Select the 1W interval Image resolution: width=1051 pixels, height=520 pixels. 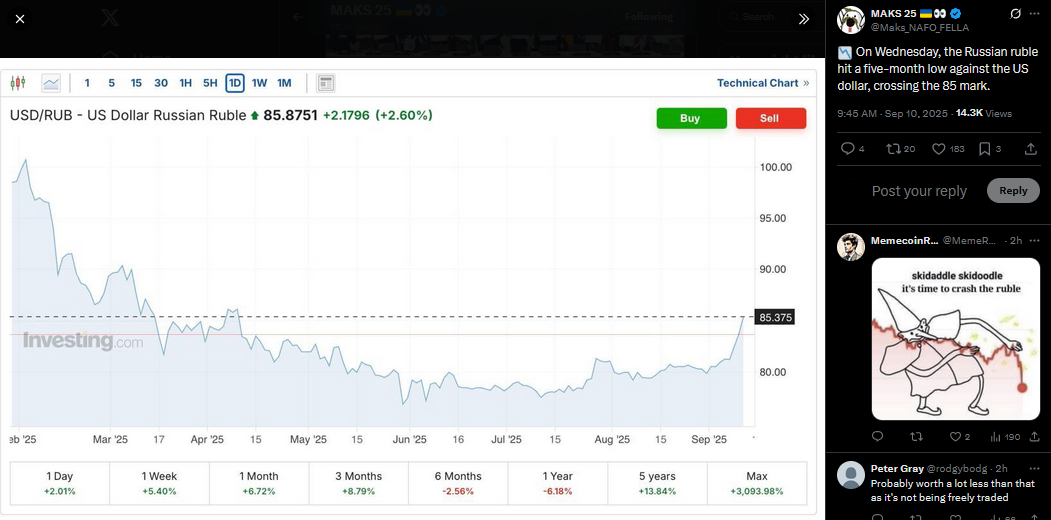(259, 83)
